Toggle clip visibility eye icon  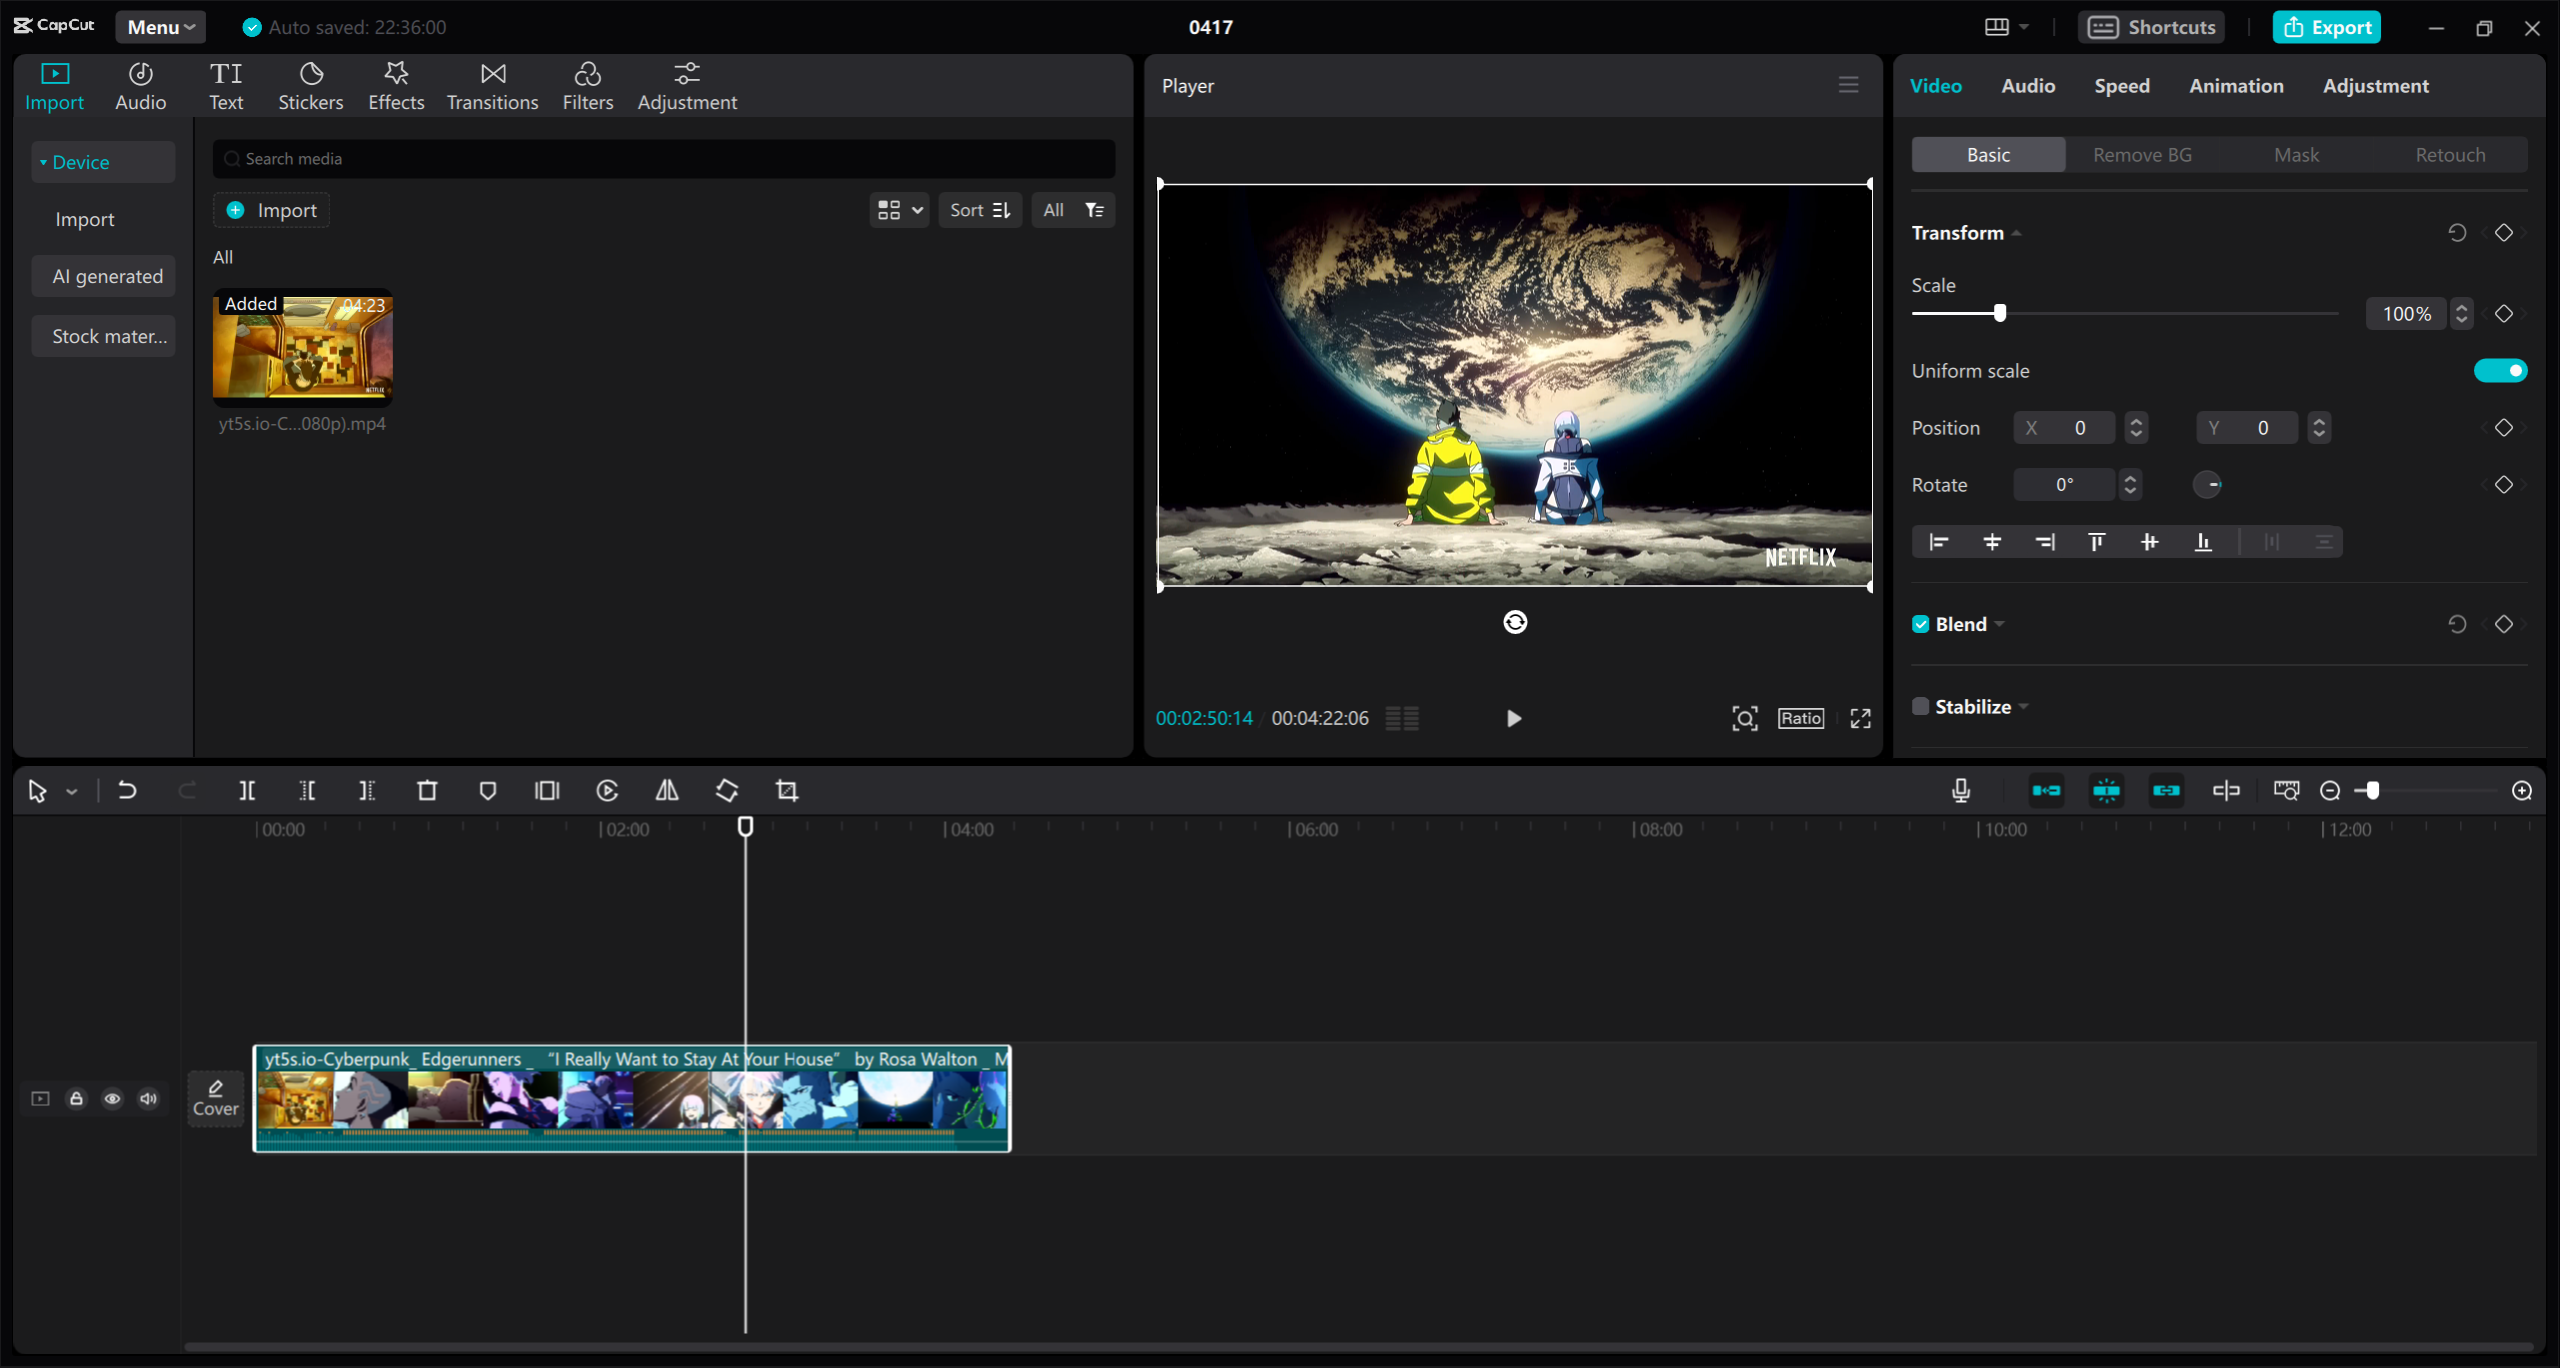pyautogui.click(x=113, y=1099)
